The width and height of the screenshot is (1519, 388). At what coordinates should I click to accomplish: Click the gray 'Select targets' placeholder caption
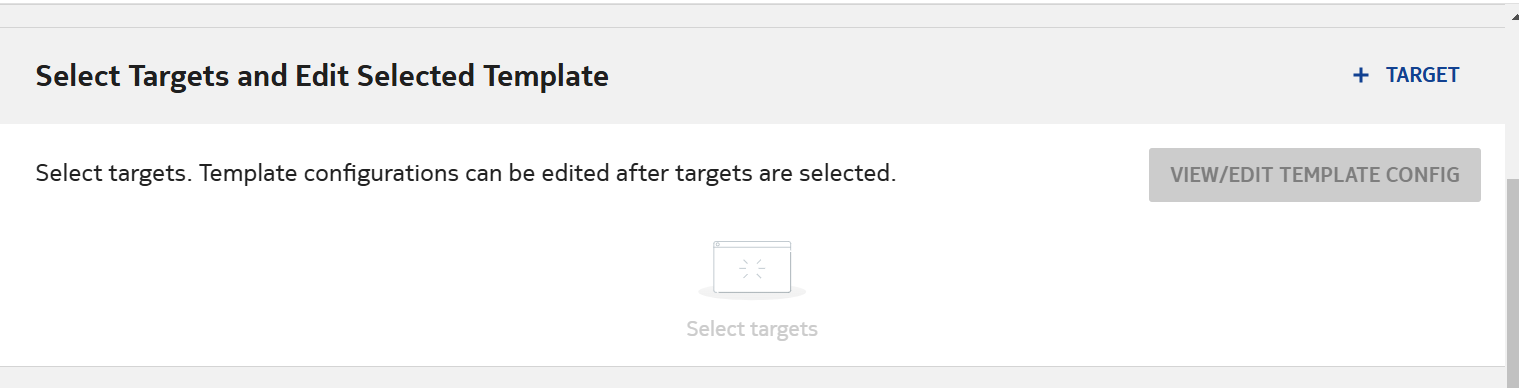pos(752,329)
